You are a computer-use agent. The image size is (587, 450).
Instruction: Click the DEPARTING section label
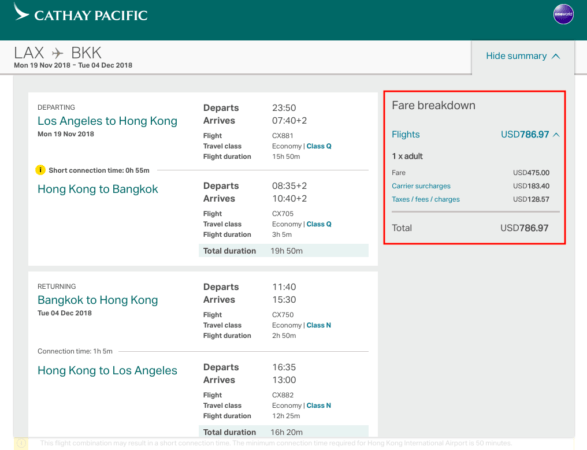(x=56, y=107)
